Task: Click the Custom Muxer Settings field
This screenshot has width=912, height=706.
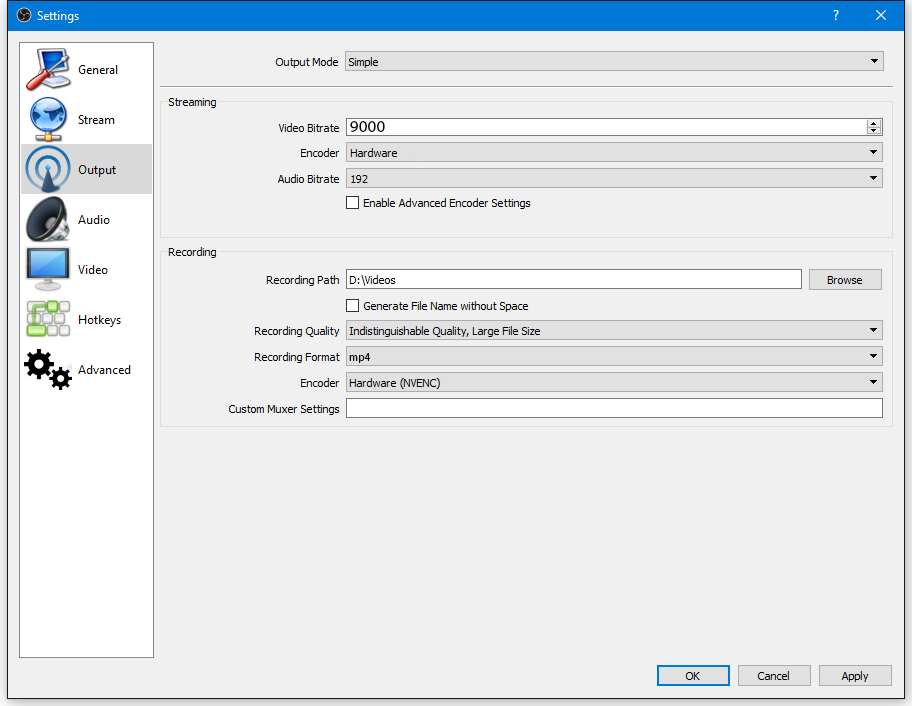Action: coord(614,408)
